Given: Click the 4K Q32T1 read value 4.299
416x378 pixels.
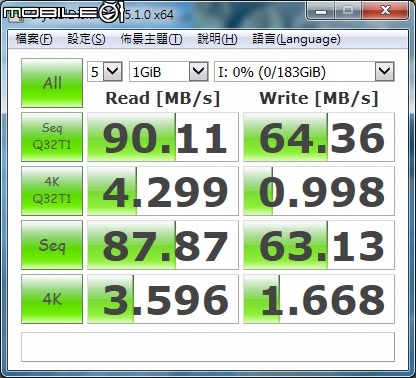Looking at the screenshot, I should coord(163,191).
